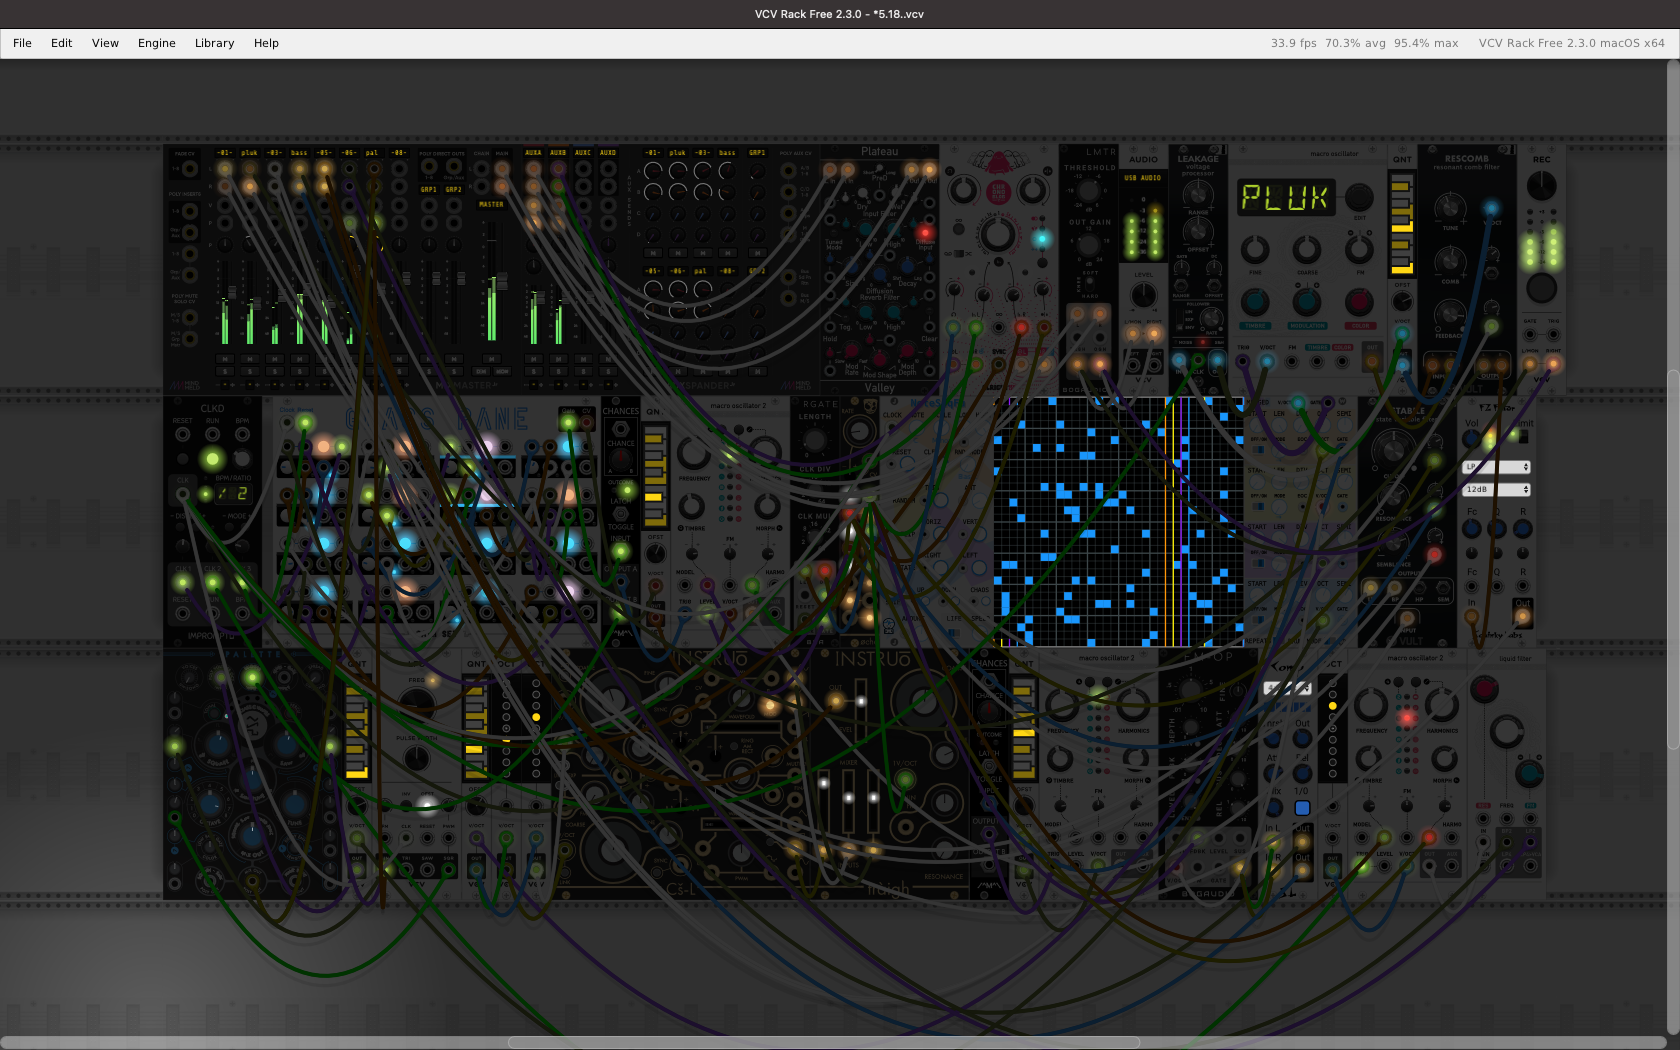Open the Library menu
Image resolution: width=1680 pixels, height=1050 pixels.
point(214,43)
